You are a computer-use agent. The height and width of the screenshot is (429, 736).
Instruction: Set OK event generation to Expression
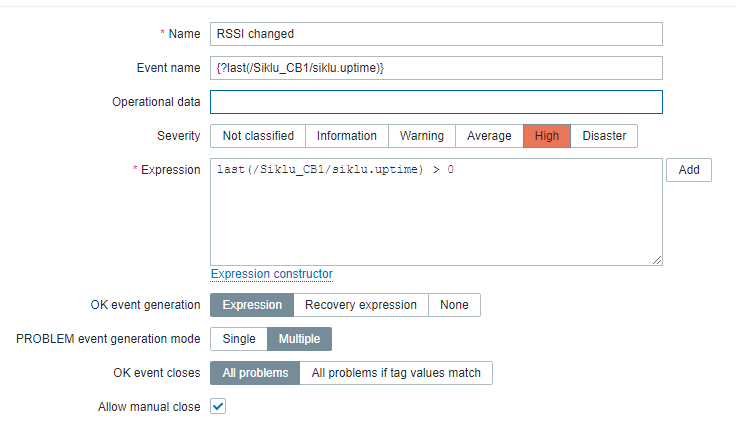tap(252, 305)
